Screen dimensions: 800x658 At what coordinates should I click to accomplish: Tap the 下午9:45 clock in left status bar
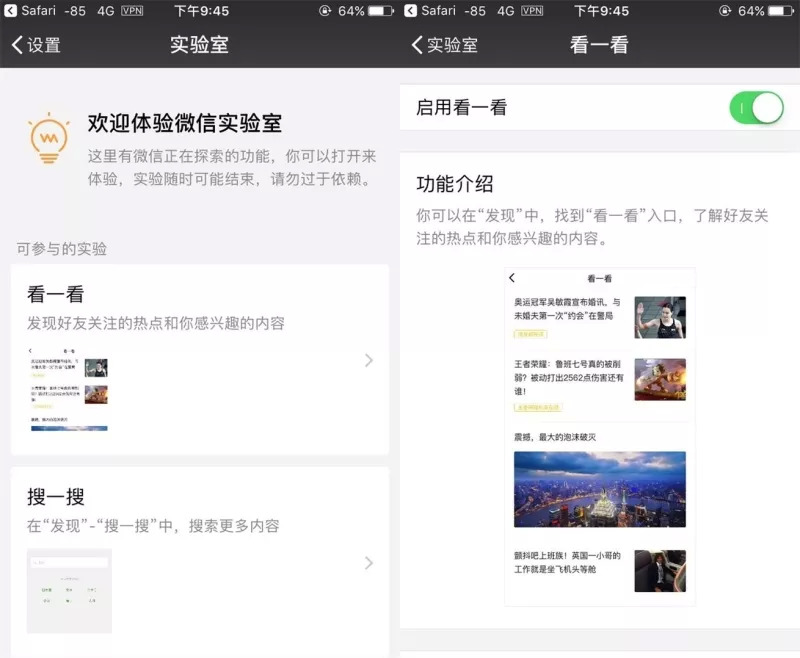202,11
